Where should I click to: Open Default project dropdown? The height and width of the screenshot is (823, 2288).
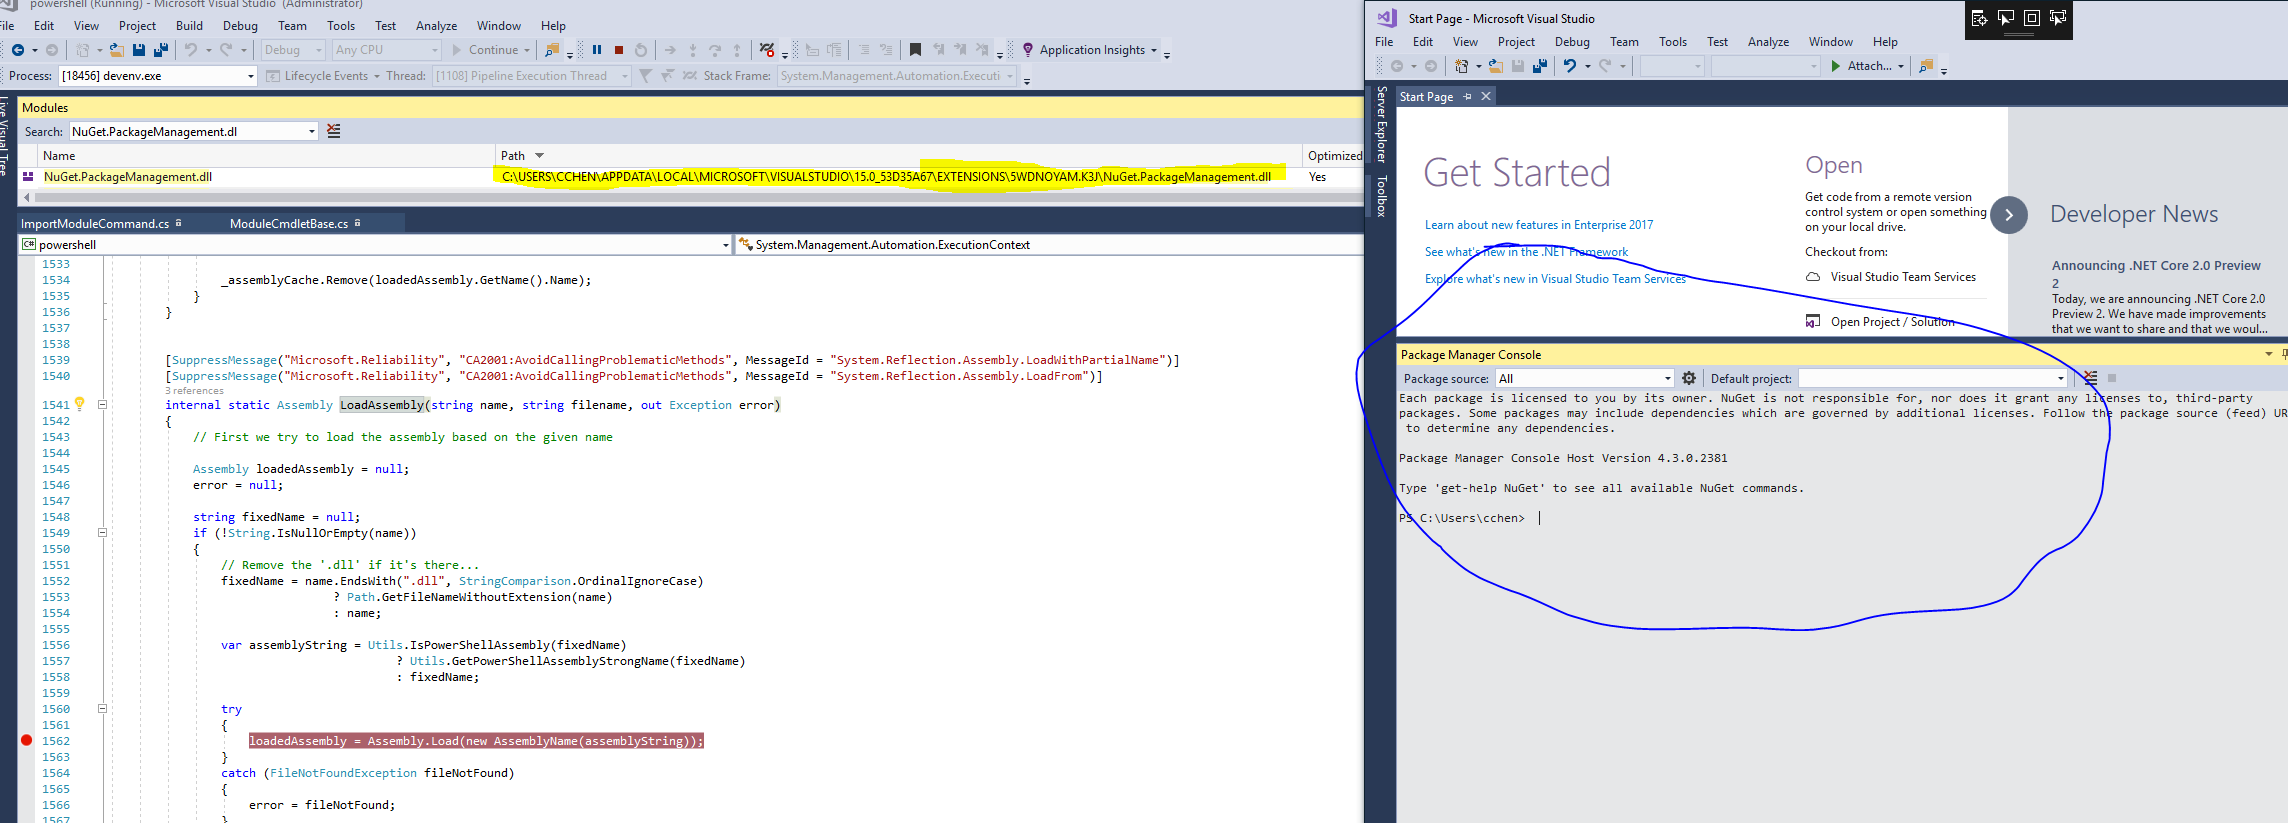[x=2061, y=378]
